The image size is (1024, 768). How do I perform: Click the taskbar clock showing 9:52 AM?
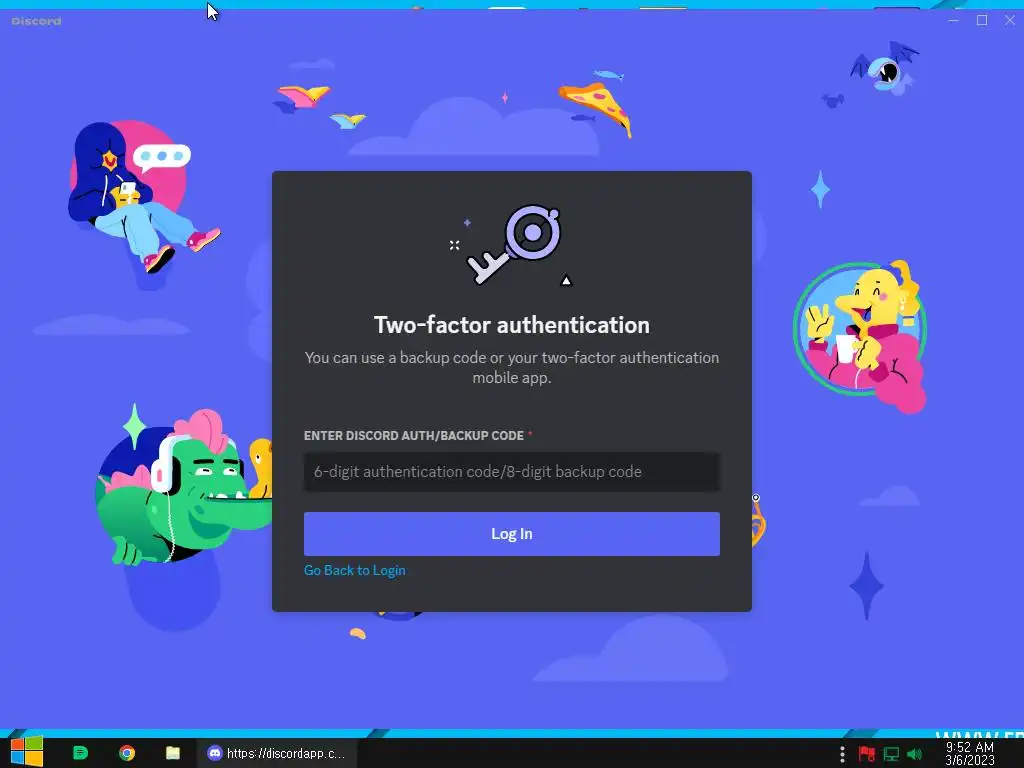(x=970, y=753)
